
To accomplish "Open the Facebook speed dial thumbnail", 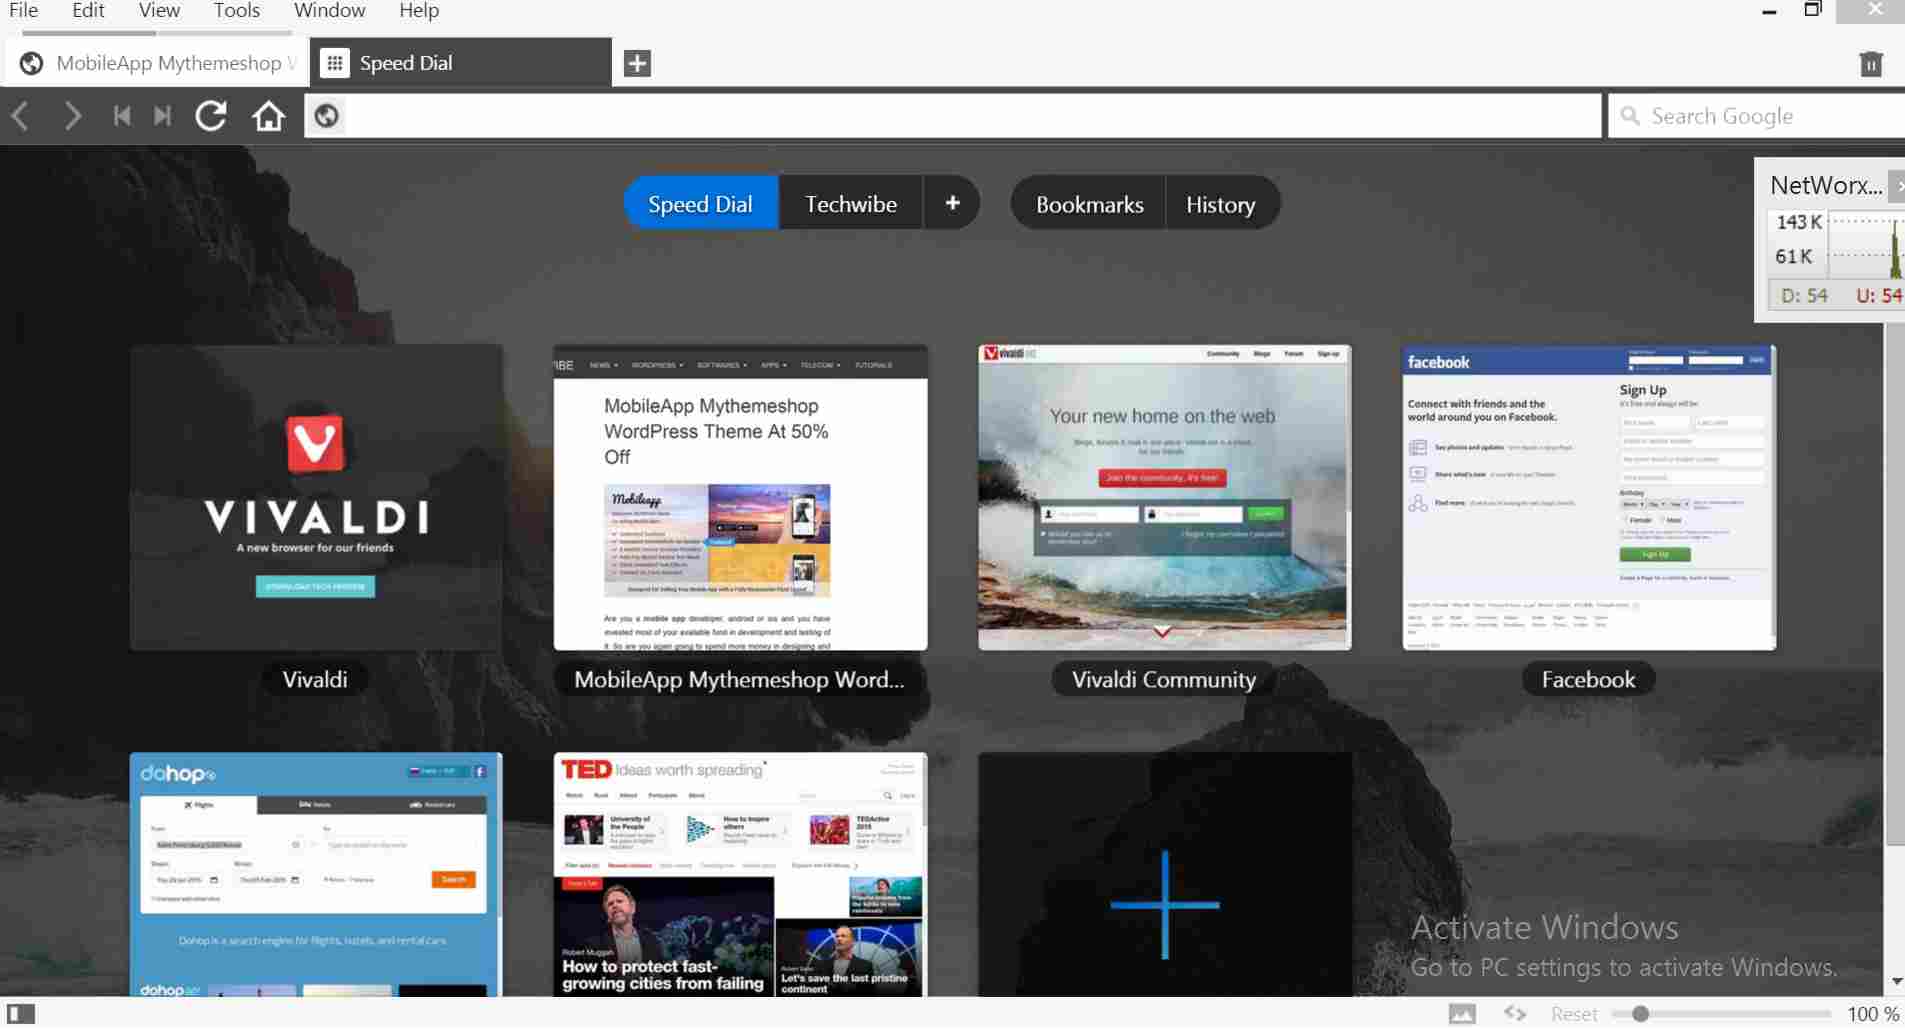I will [x=1589, y=498].
